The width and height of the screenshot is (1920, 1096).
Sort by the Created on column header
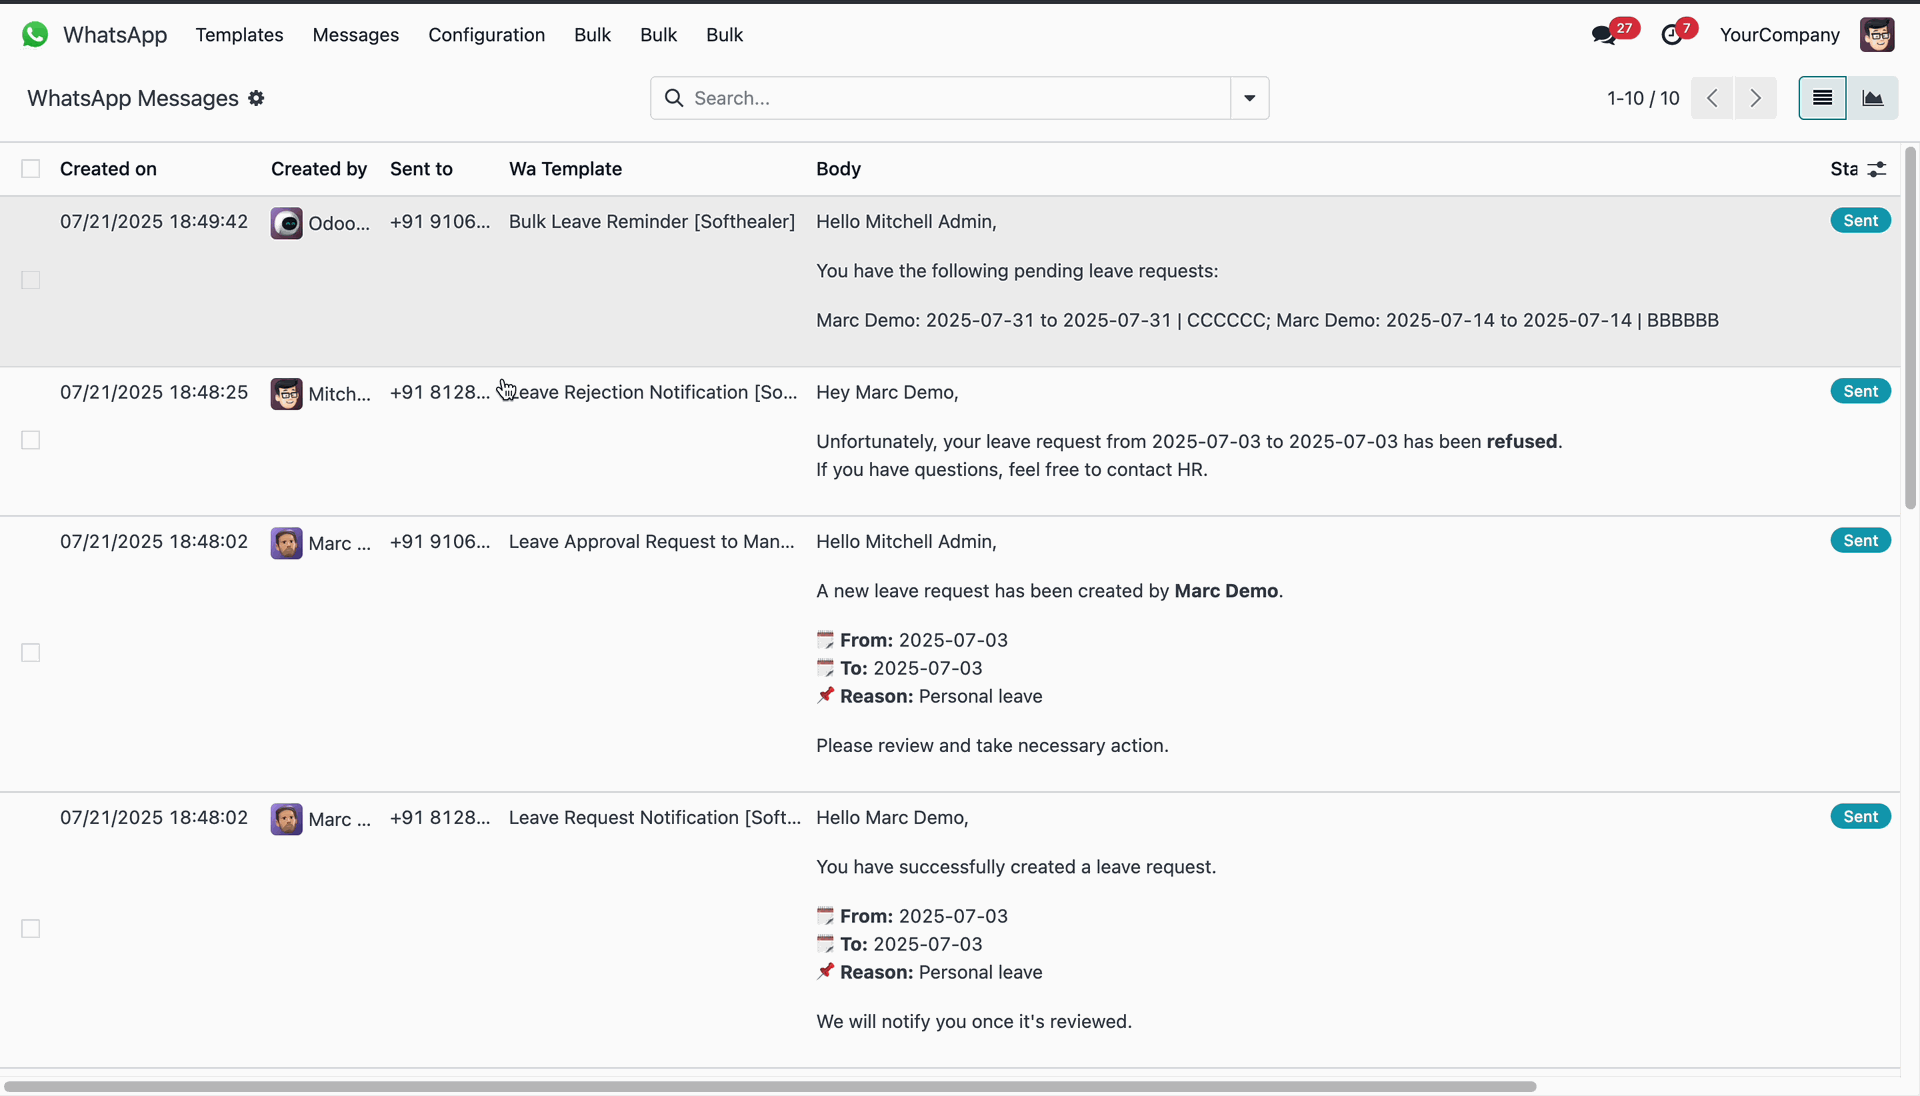pyautogui.click(x=108, y=169)
